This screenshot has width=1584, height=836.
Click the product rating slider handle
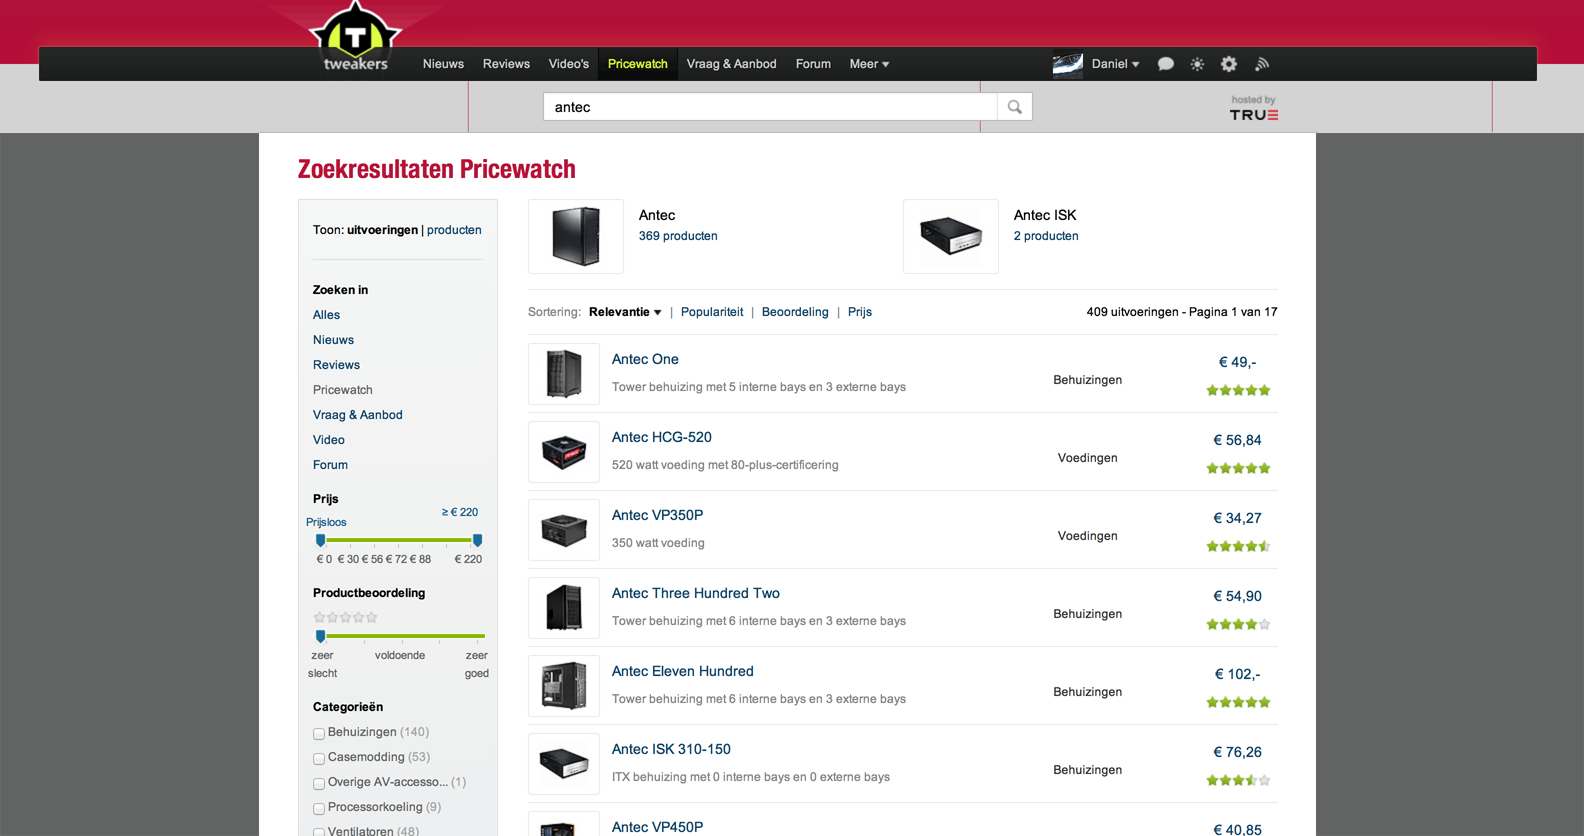point(320,636)
